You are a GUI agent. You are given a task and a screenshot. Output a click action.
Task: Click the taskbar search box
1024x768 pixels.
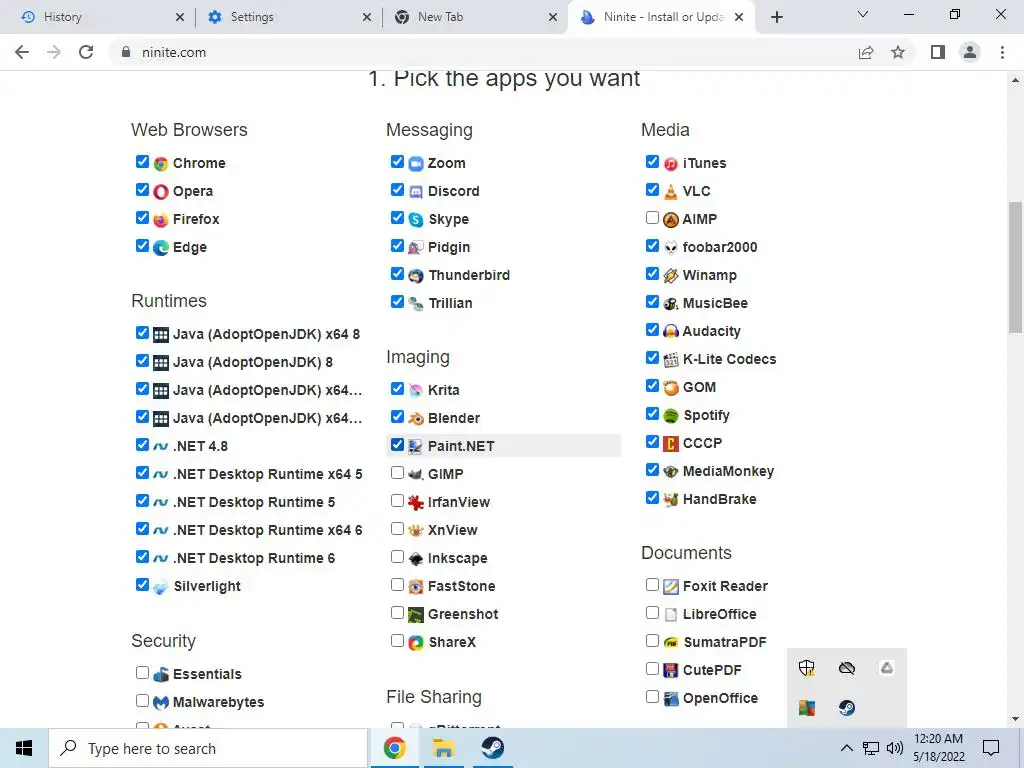click(208, 748)
